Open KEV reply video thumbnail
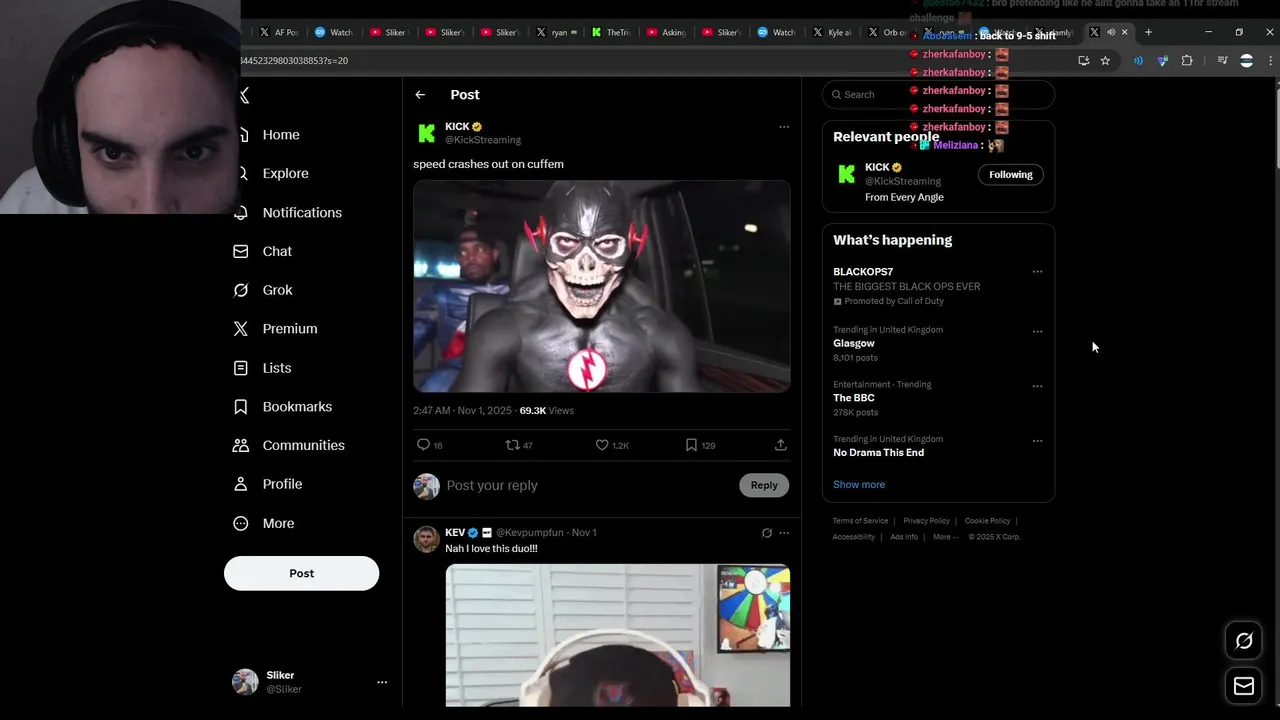This screenshot has width=1280, height=720. pos(618,635)
